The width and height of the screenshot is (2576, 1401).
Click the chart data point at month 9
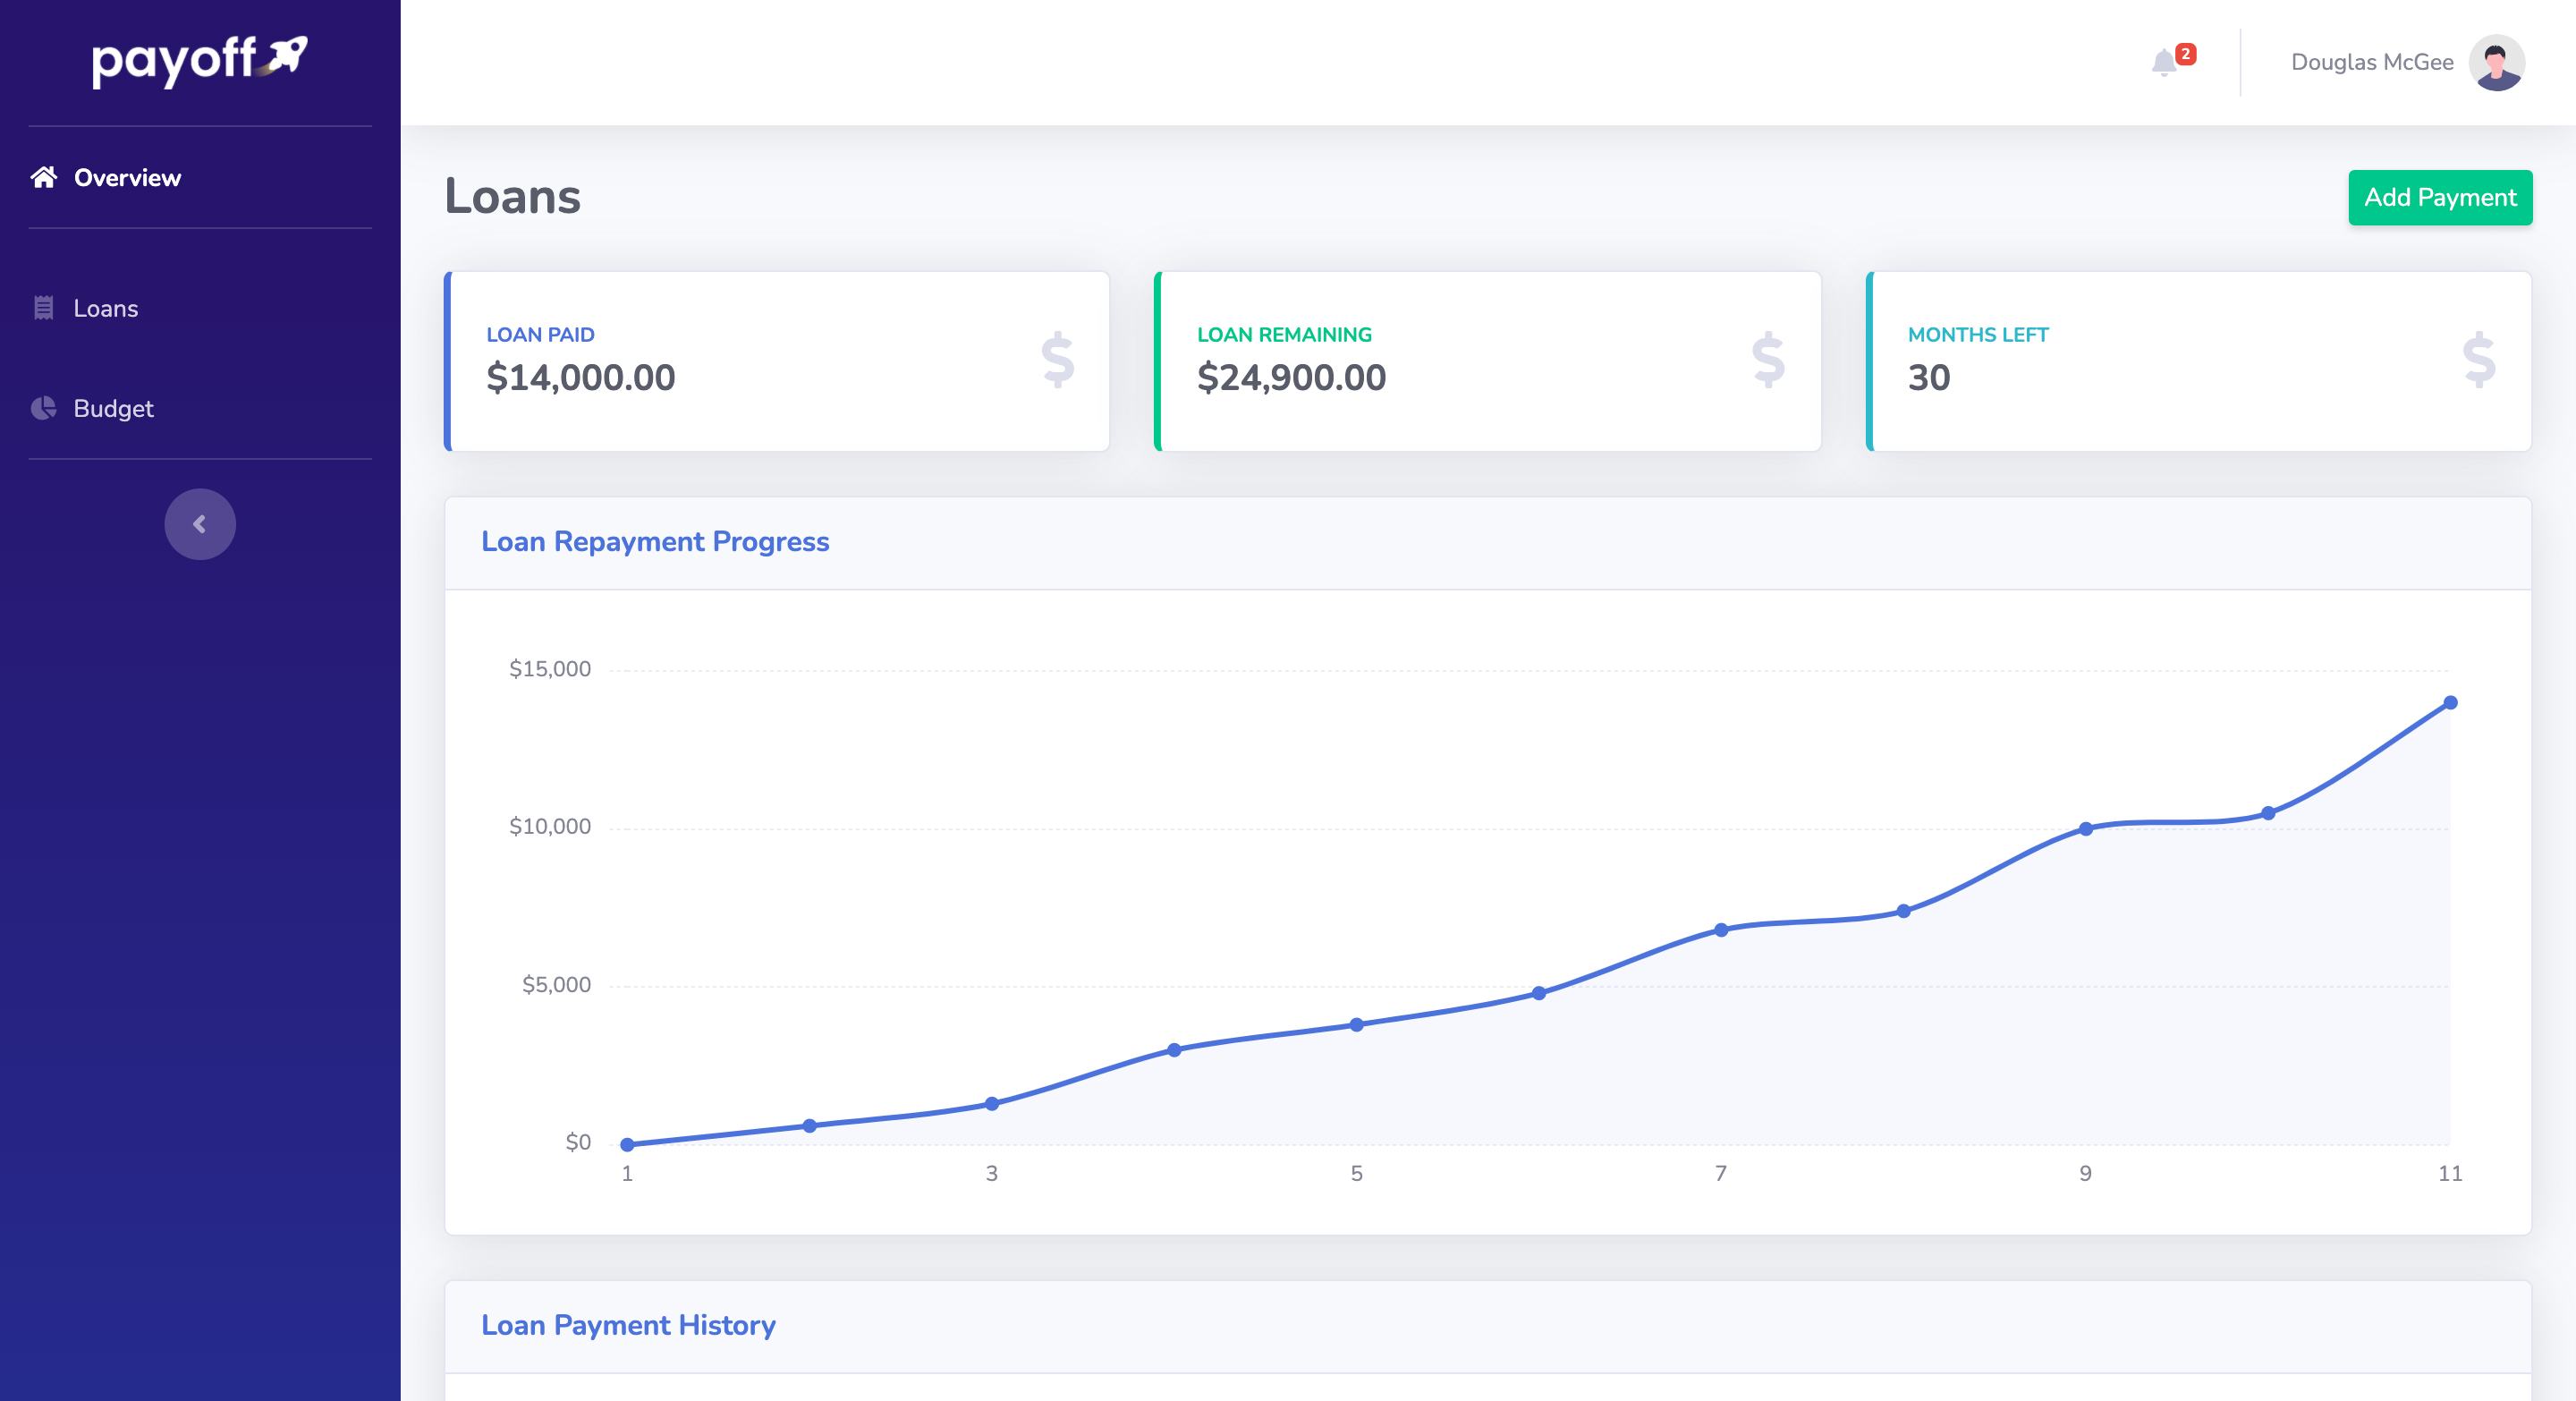click(2086, 829)
